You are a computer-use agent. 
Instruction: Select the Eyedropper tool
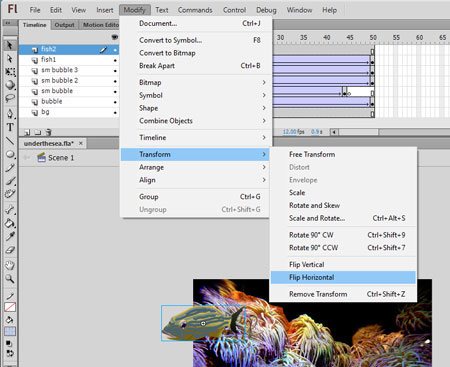[x=10, y=236]
